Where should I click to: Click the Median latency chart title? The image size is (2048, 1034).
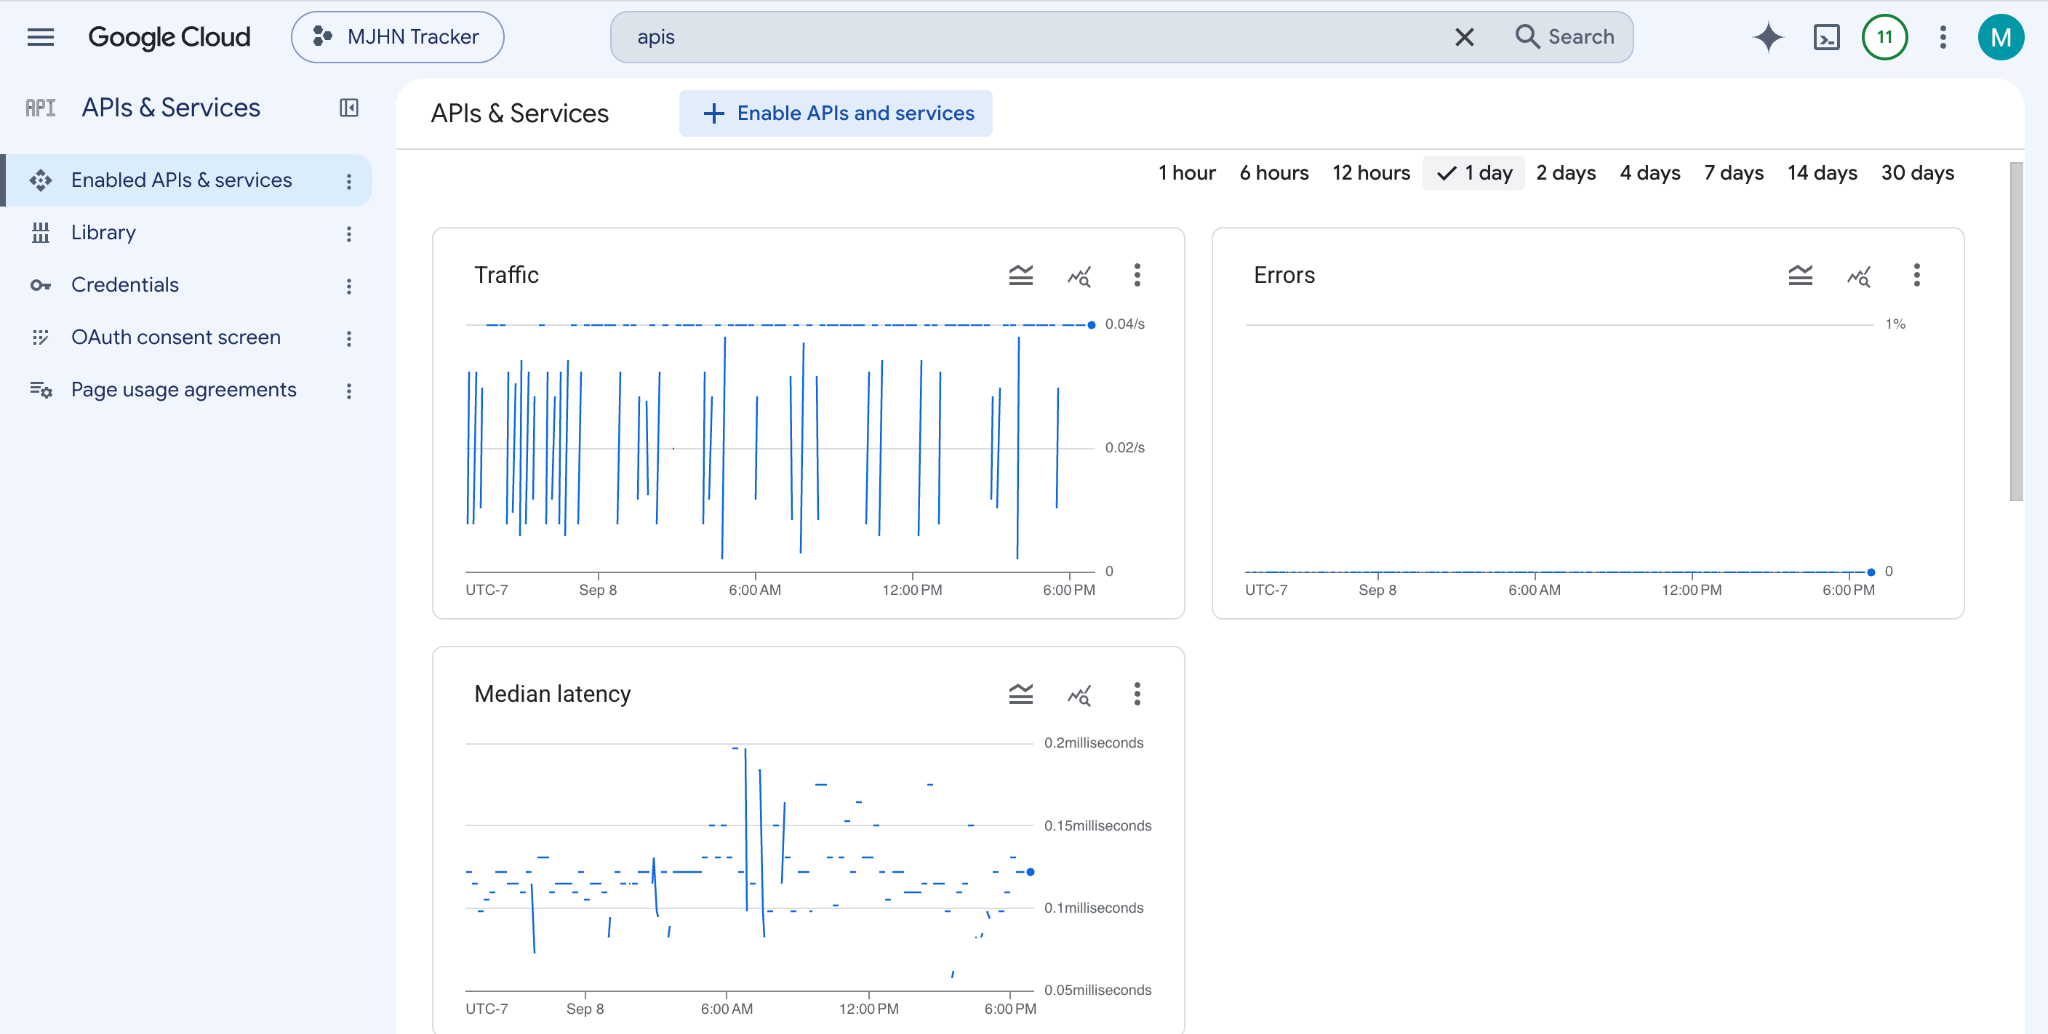point(552,694)
